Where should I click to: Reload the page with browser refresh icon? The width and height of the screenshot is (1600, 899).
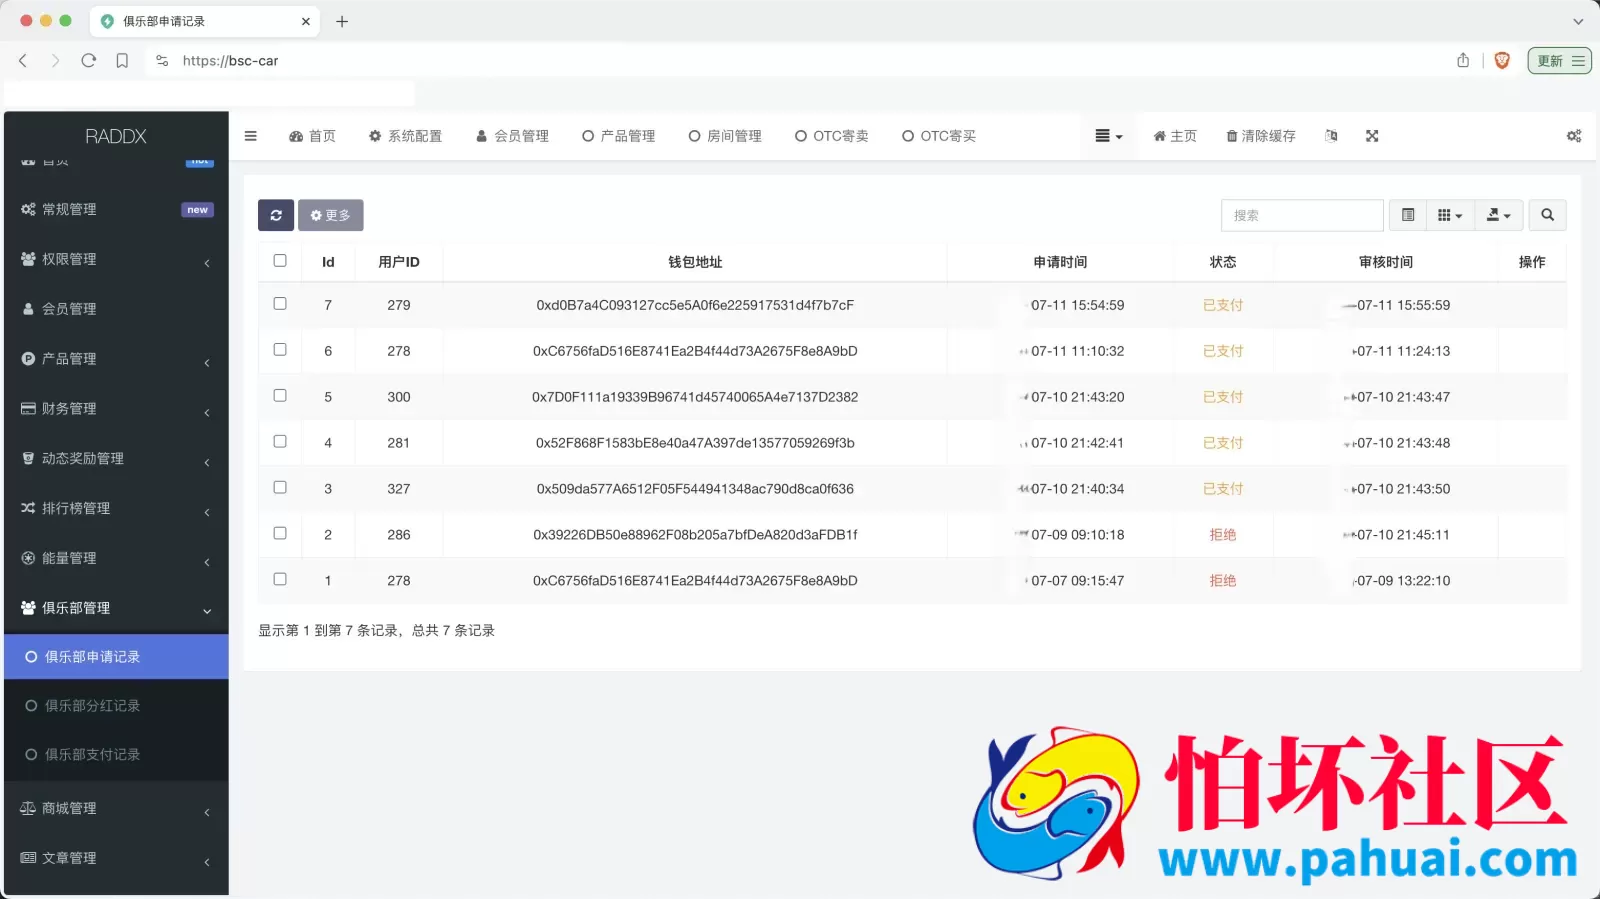[x=88, y=61]
